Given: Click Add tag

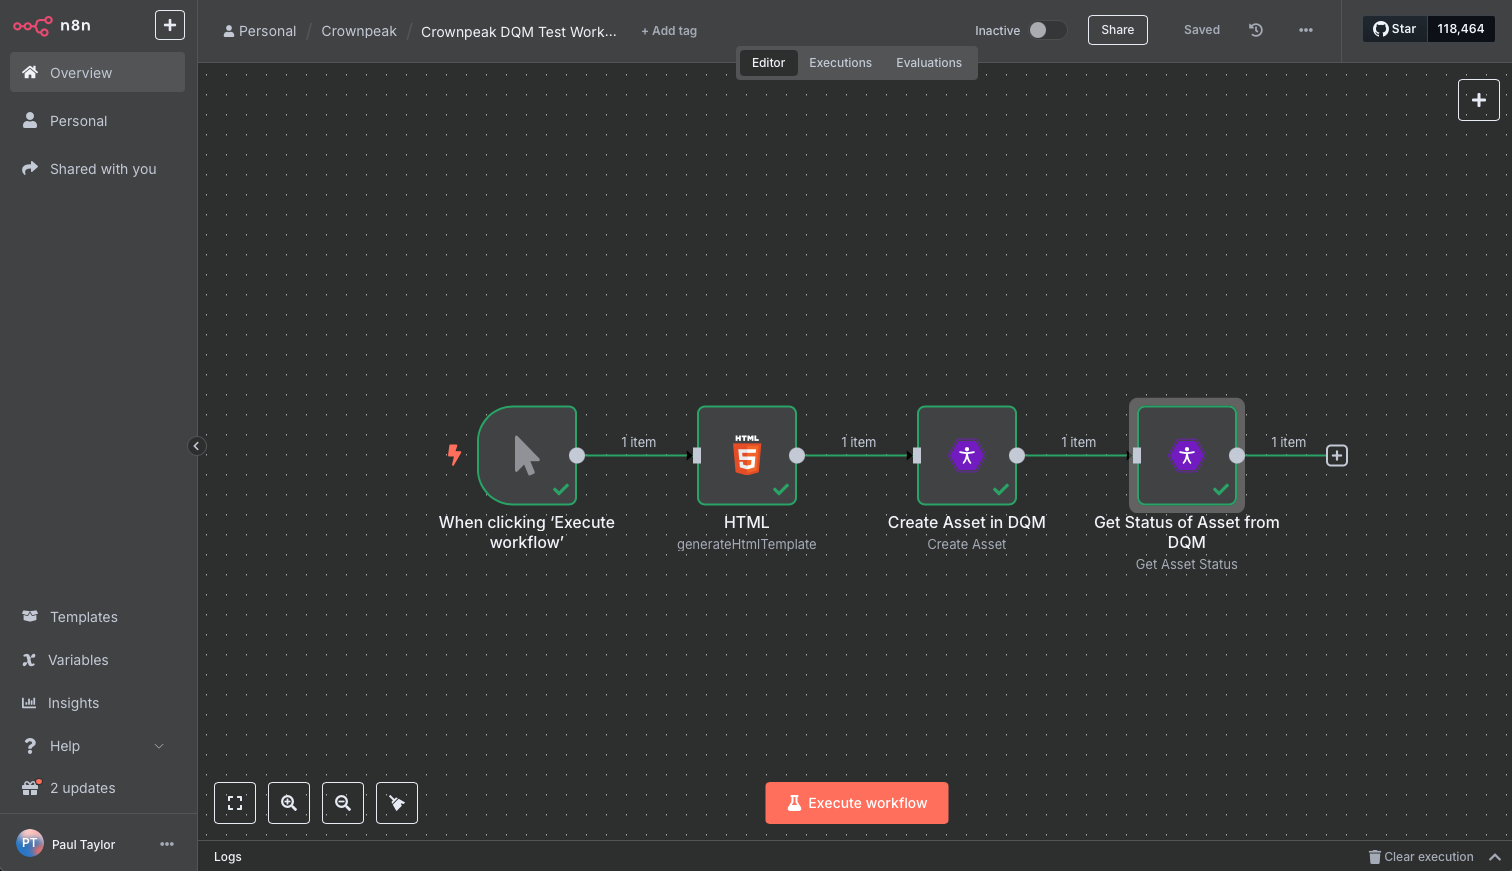Looking at the screenshot, I should click(x=669, y=31).
